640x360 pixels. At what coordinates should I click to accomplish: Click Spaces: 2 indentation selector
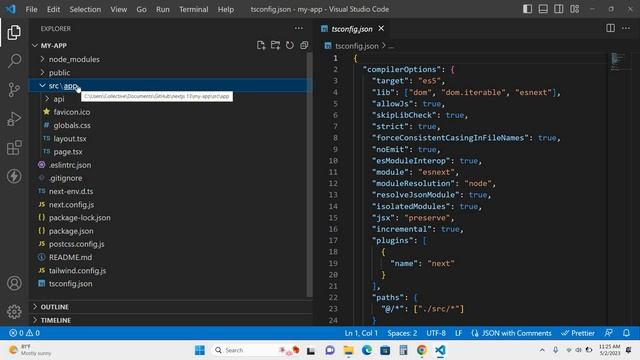click(x=402, y=333)
